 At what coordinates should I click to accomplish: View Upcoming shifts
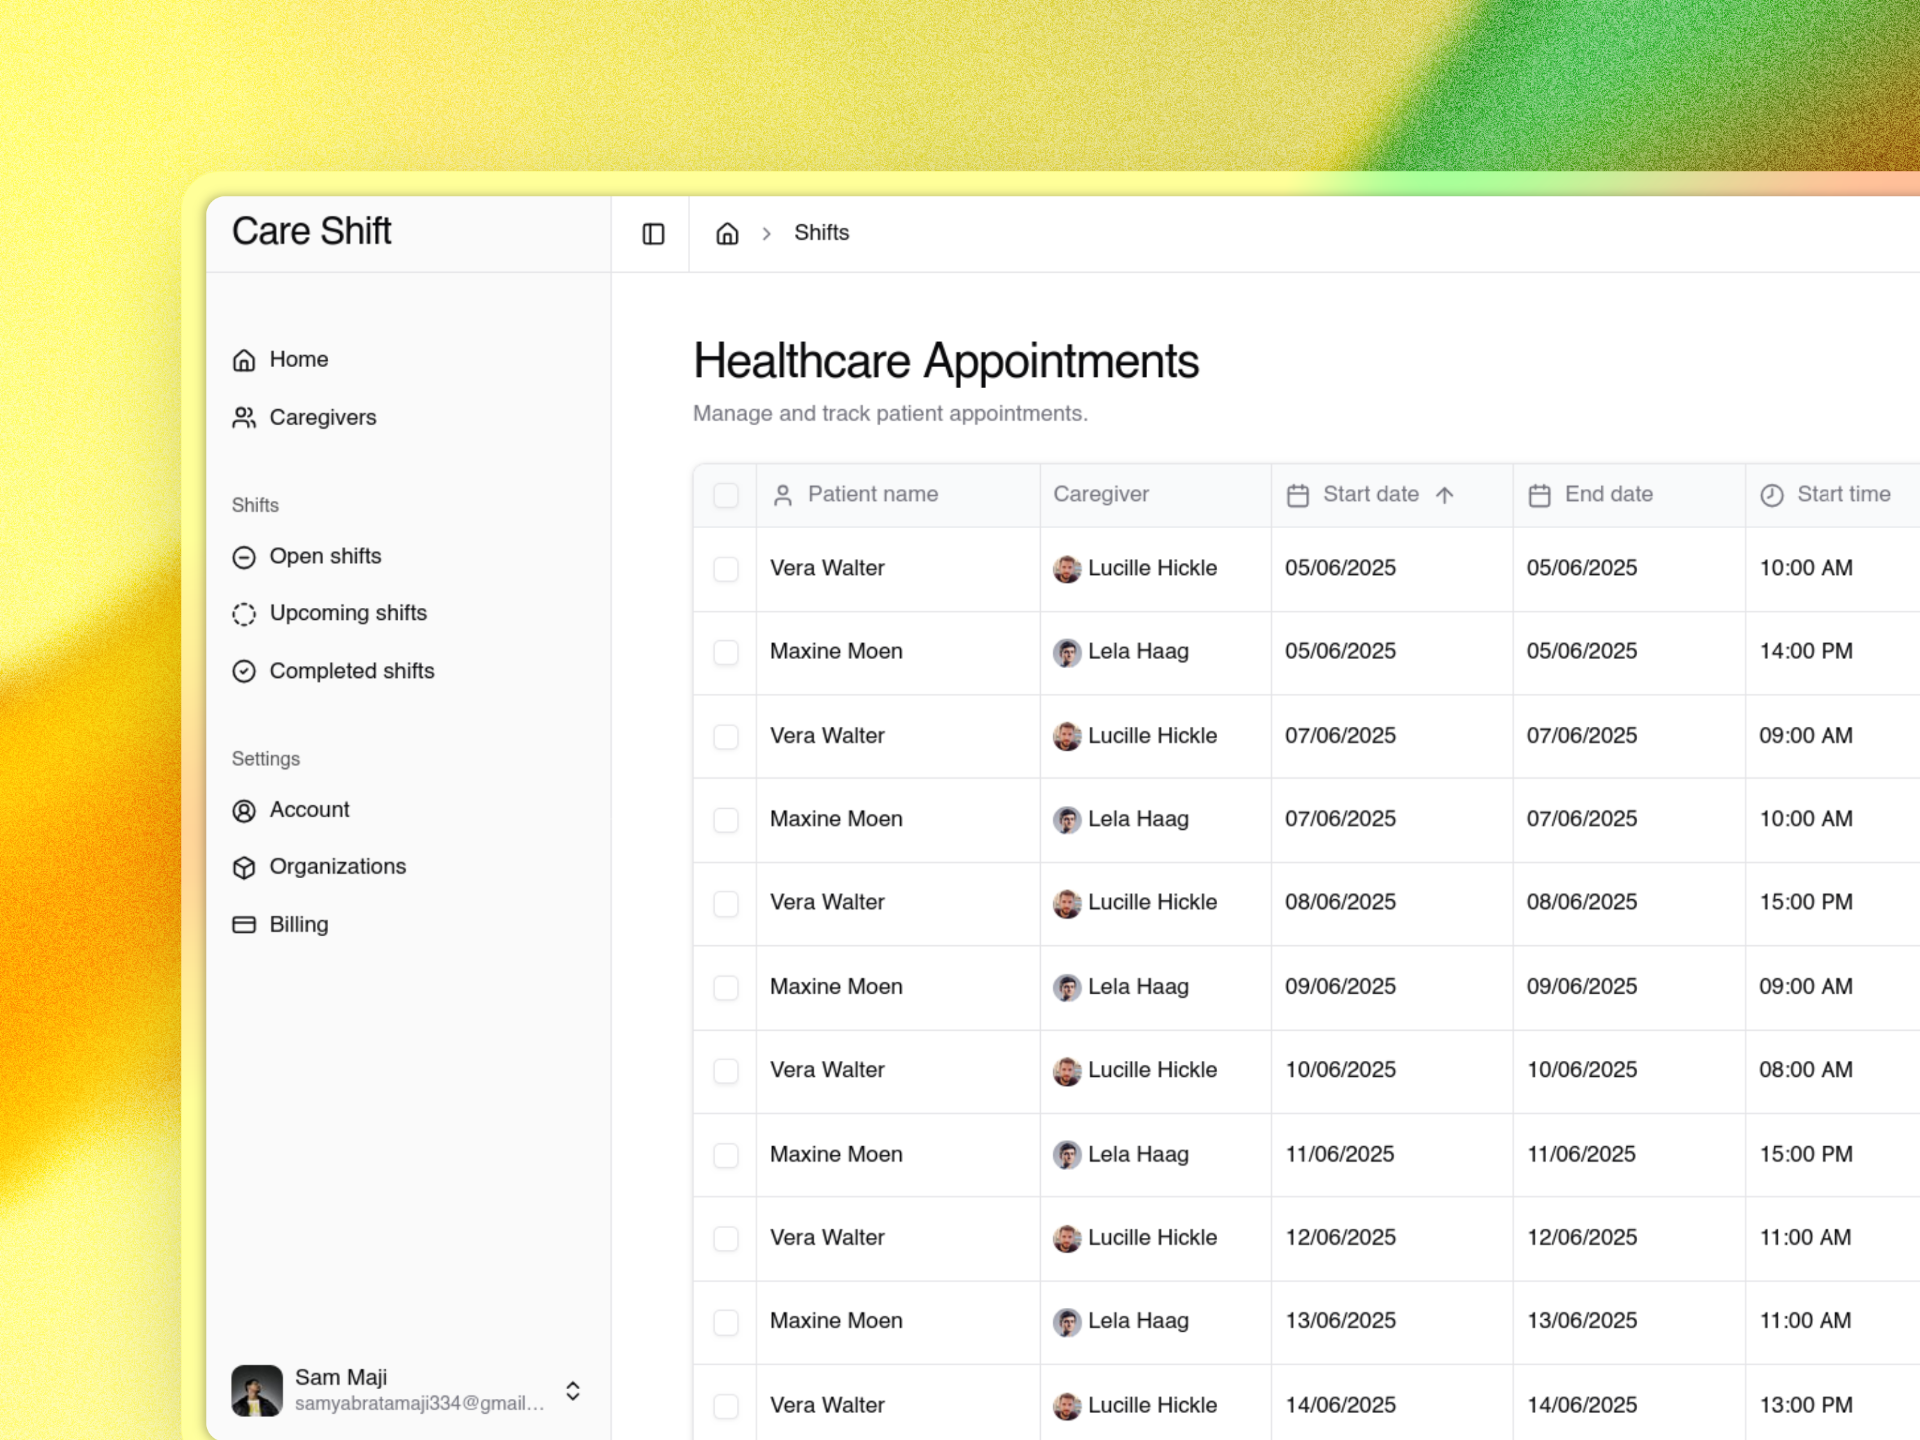tap(347, 613)
